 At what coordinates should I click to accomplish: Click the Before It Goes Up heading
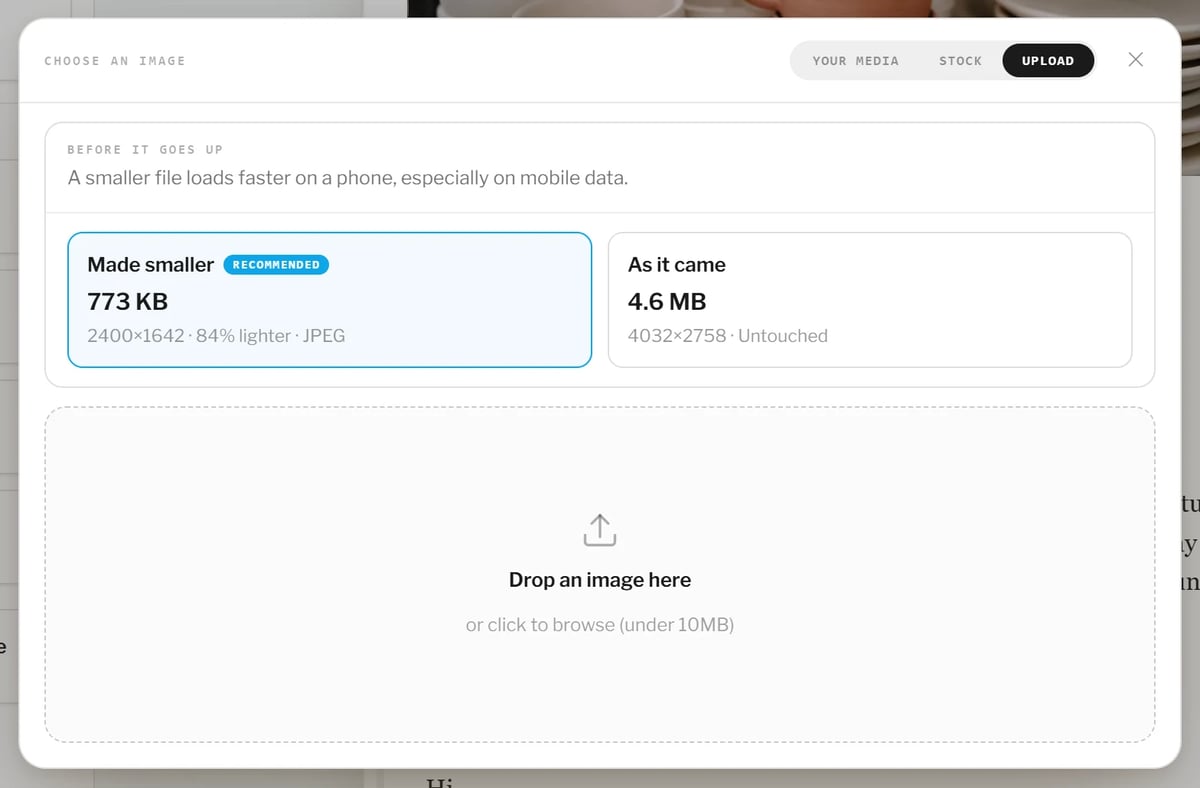tap(145, 150)
